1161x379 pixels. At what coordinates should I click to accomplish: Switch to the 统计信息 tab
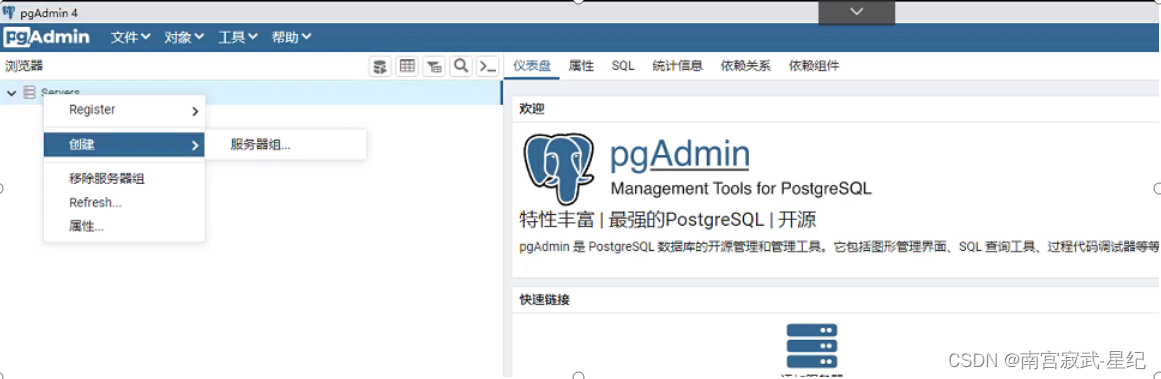(677, 66)
